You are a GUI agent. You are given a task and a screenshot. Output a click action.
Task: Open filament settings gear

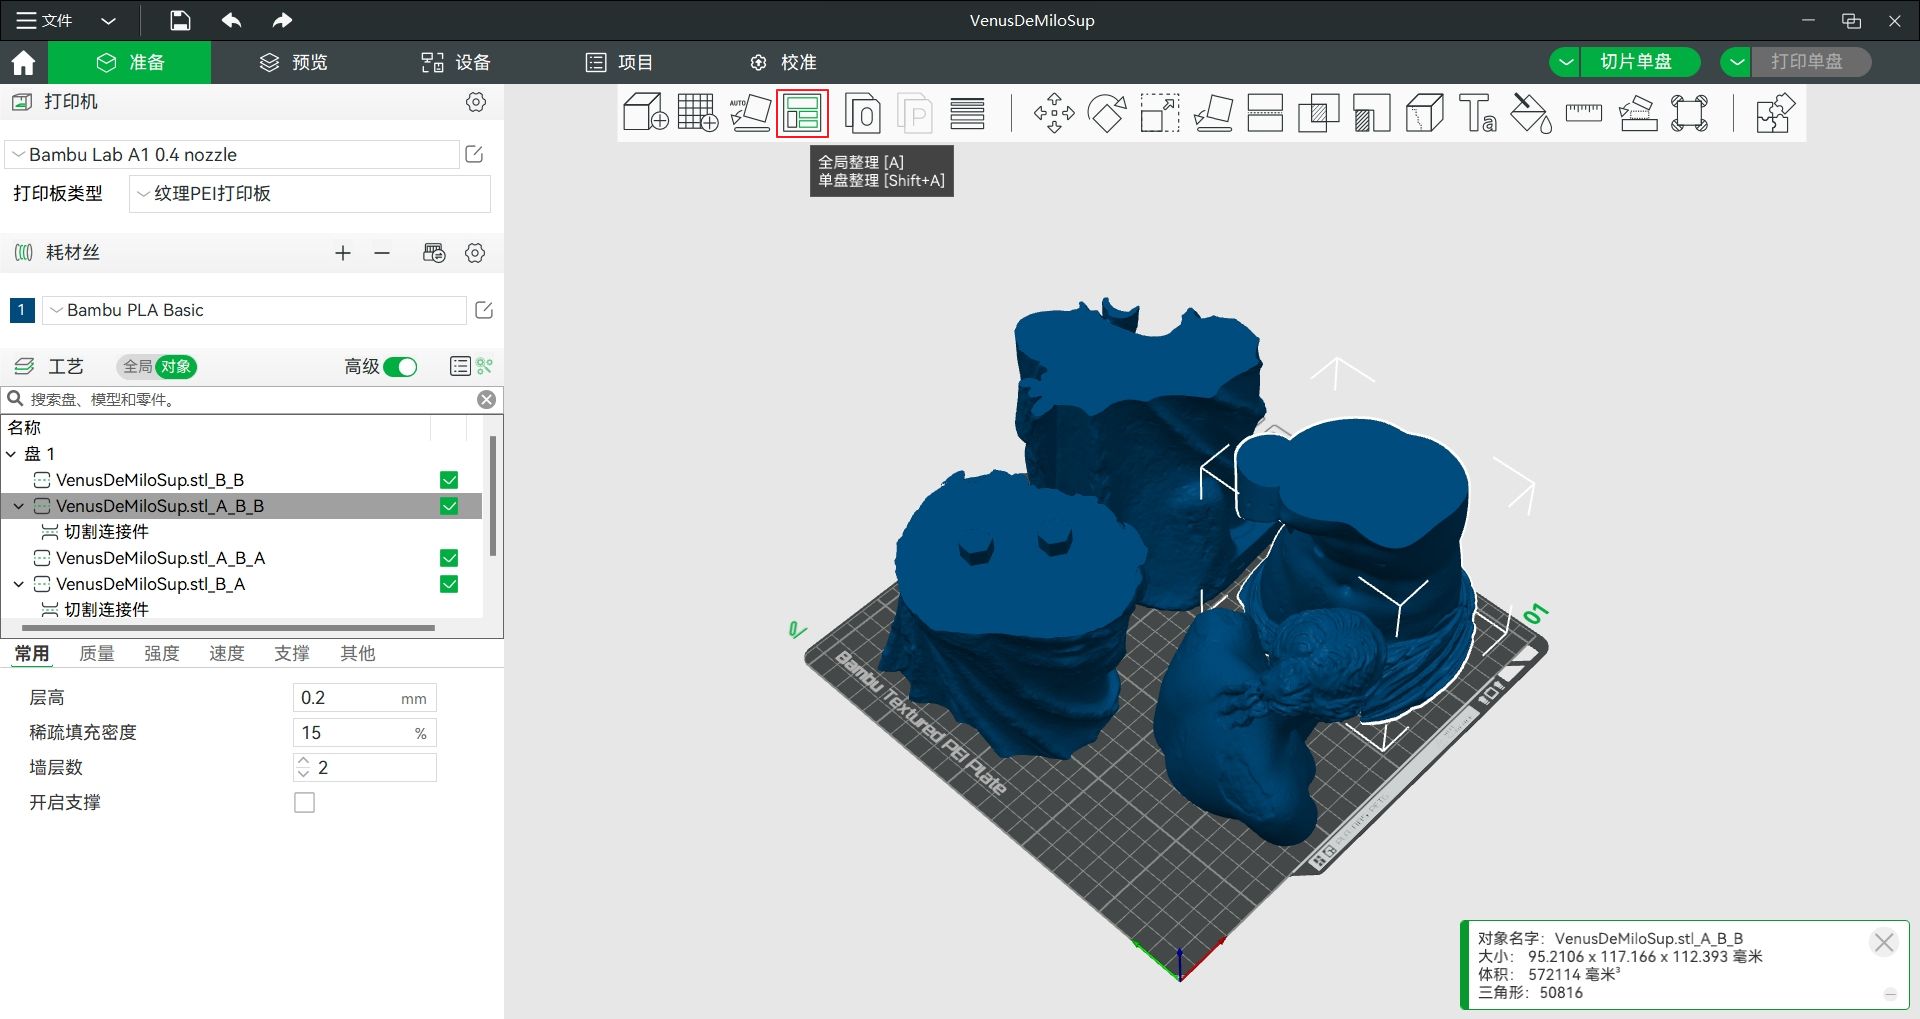475,253
